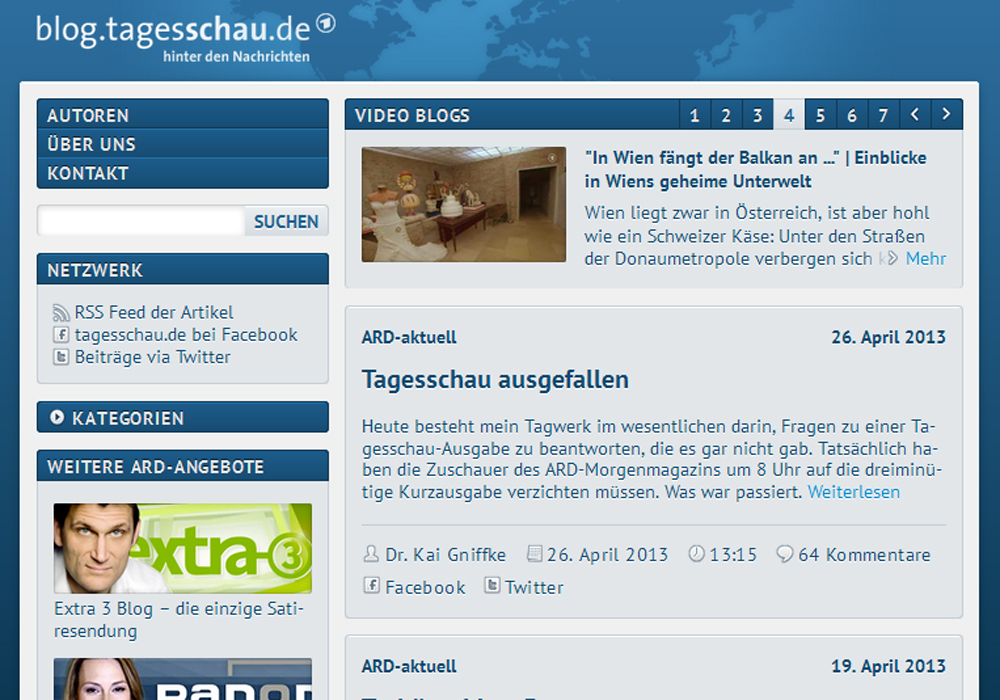Viewport: 1000px width, 700px height.
Task: Click the 26. April 2013 date in post footer
Action: pos(607,555)
